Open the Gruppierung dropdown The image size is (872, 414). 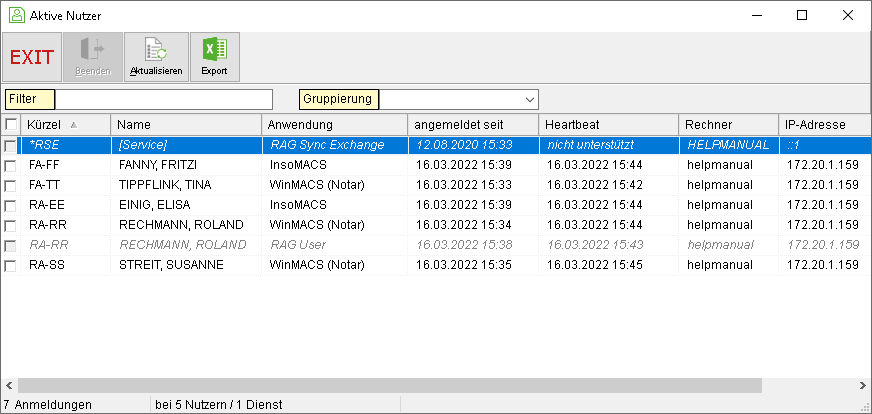point(528,100)
